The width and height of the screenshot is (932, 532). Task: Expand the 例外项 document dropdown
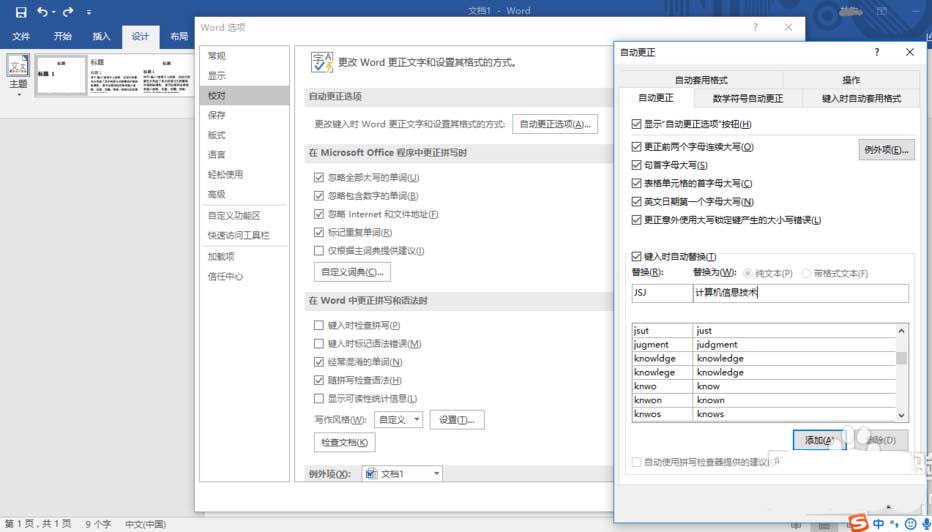coord(401,474)
